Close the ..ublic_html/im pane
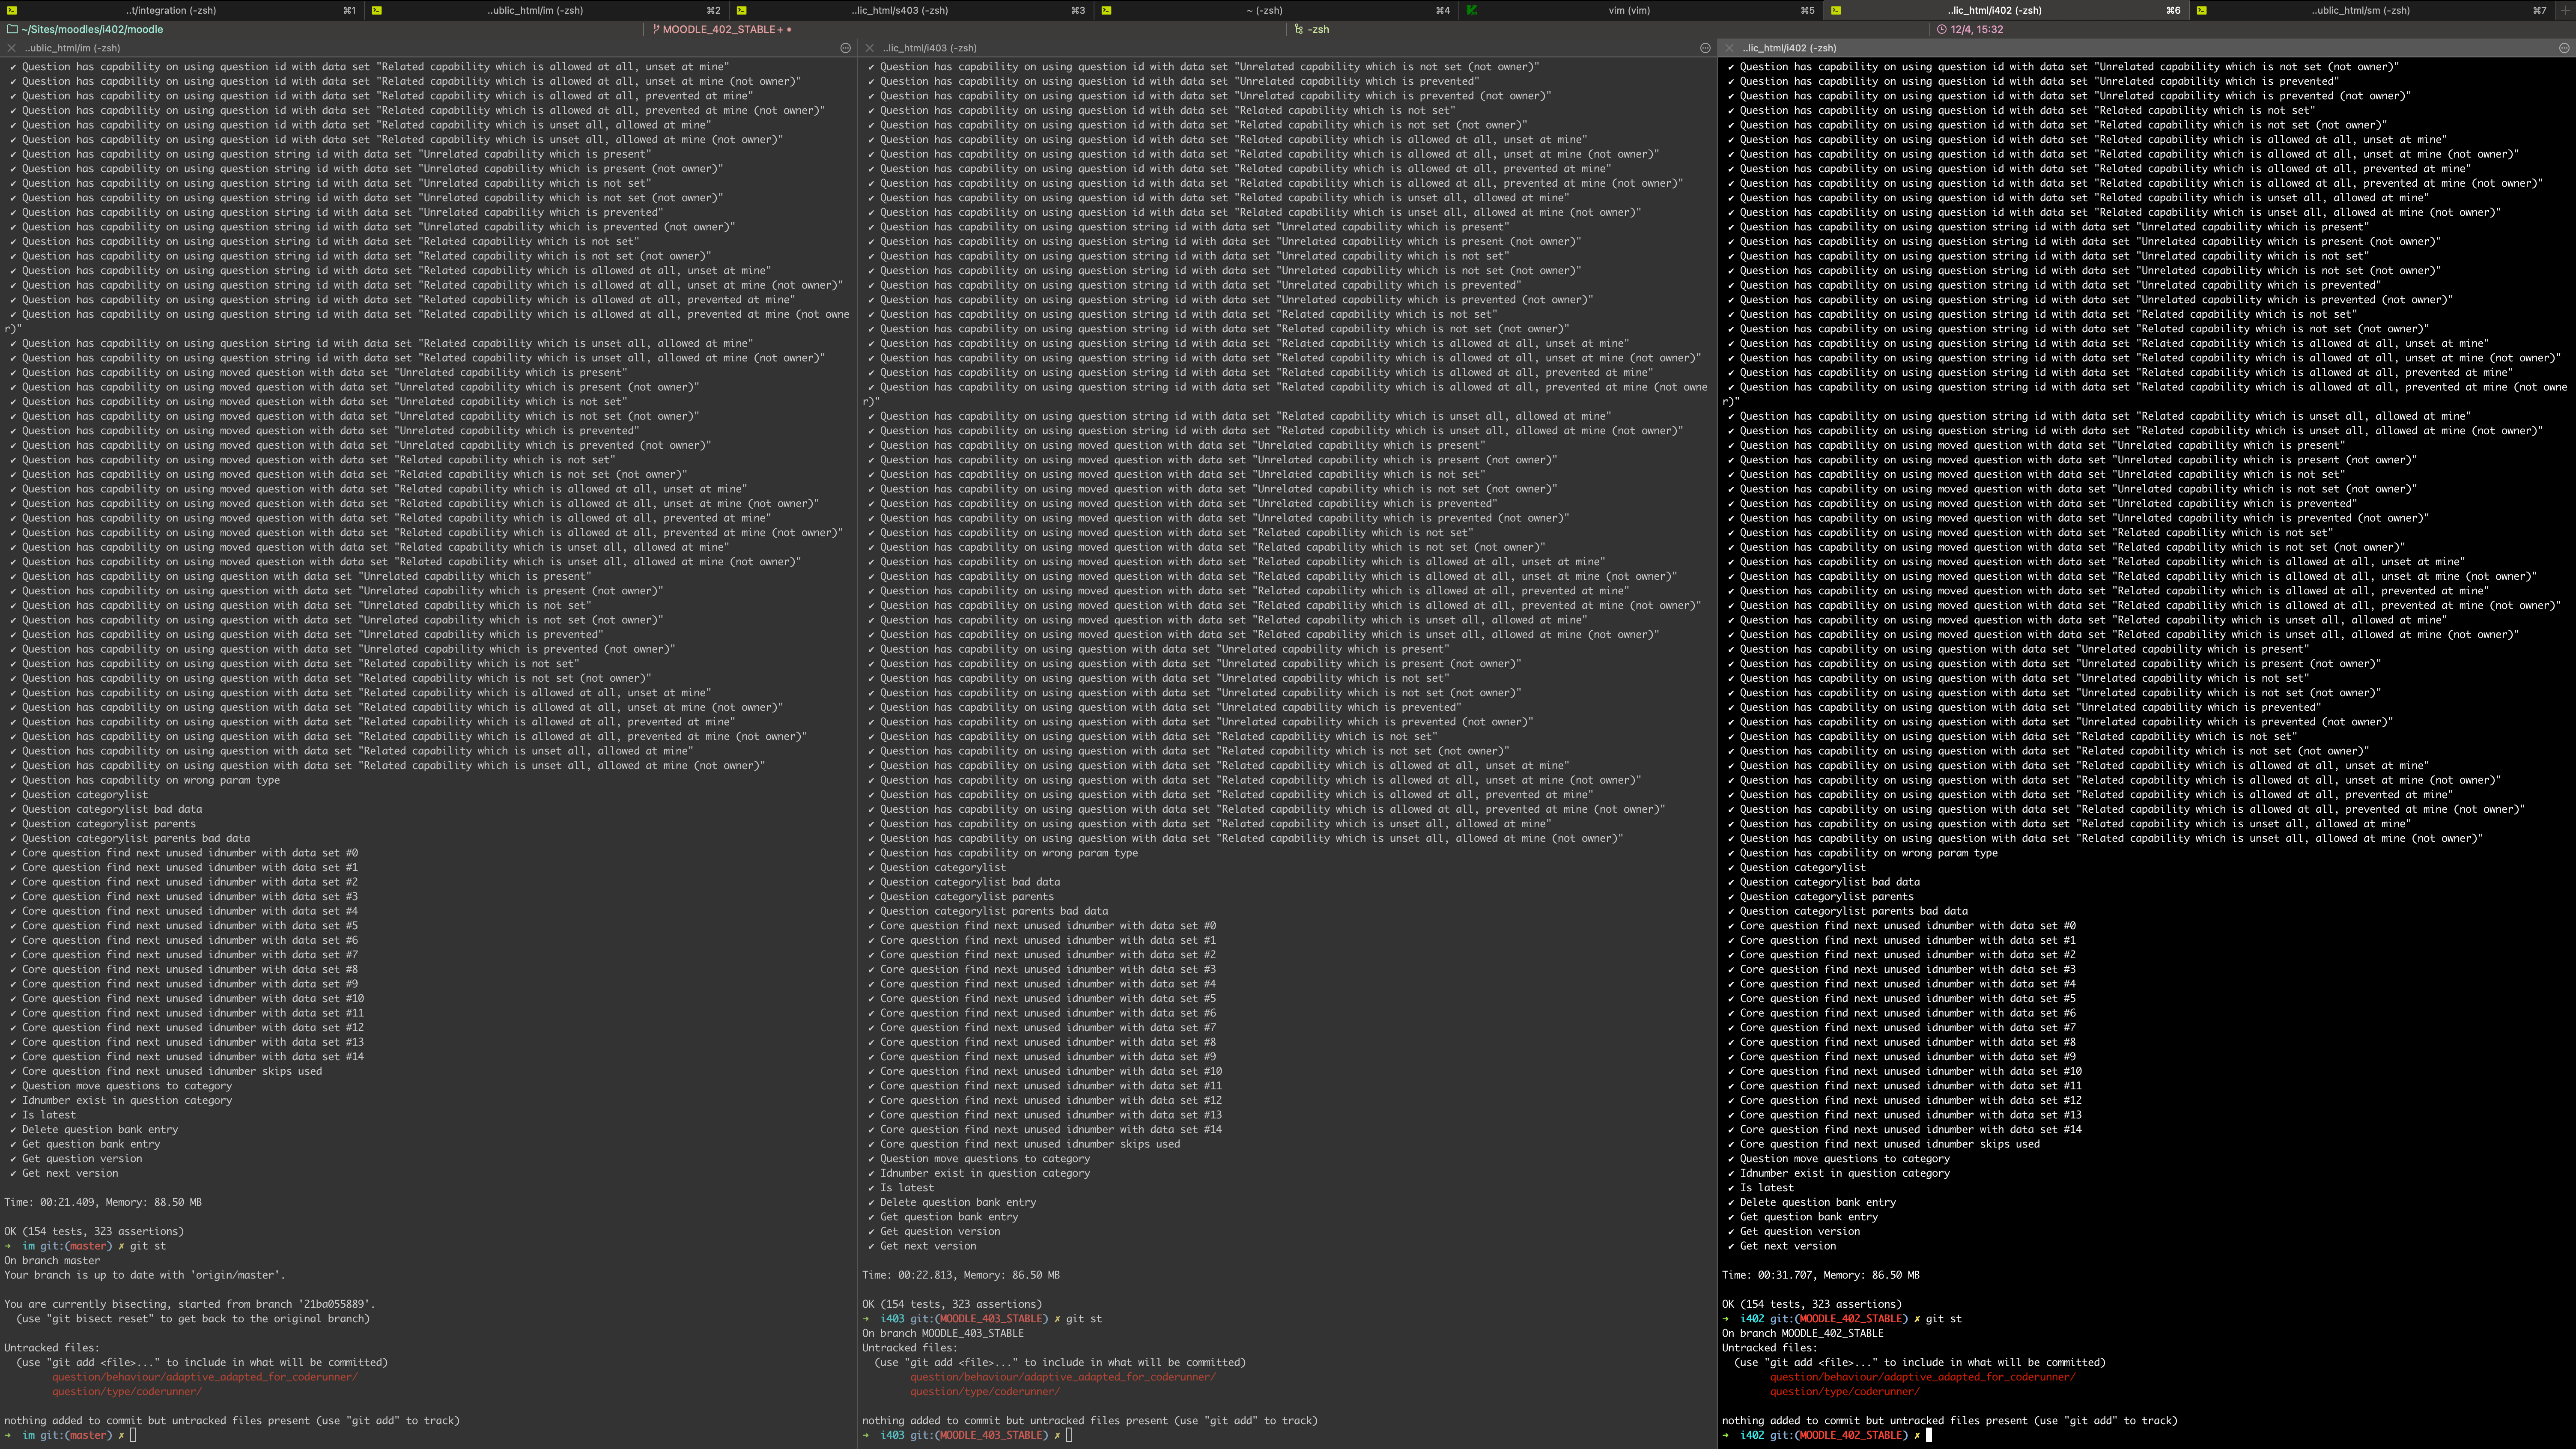Image resolution: width=2576 pixels, height=1449 pixels. click(x=12, y=48)
